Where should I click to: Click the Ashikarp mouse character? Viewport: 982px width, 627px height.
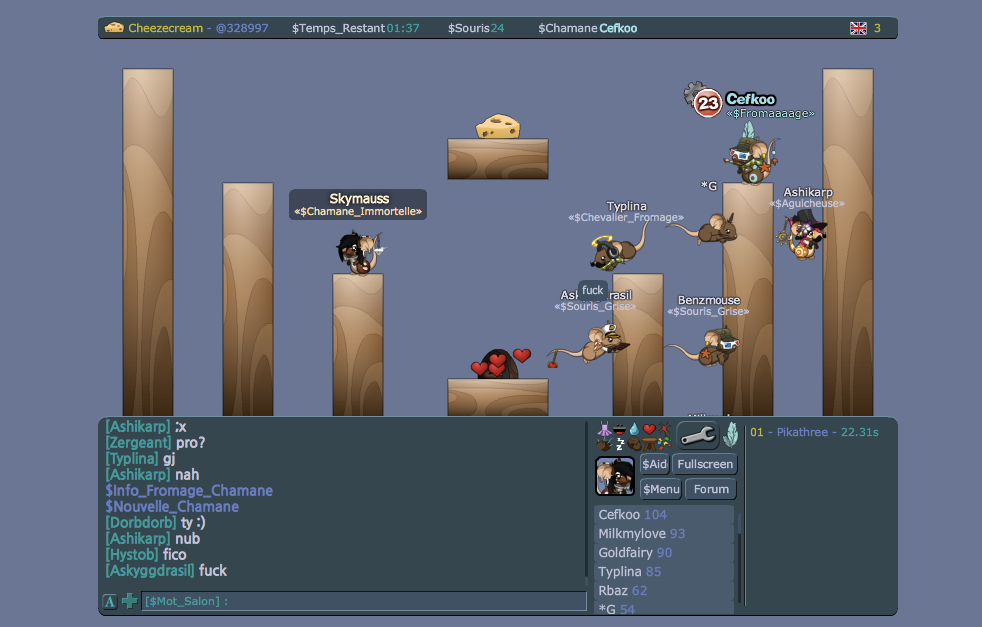coord(803,235)
